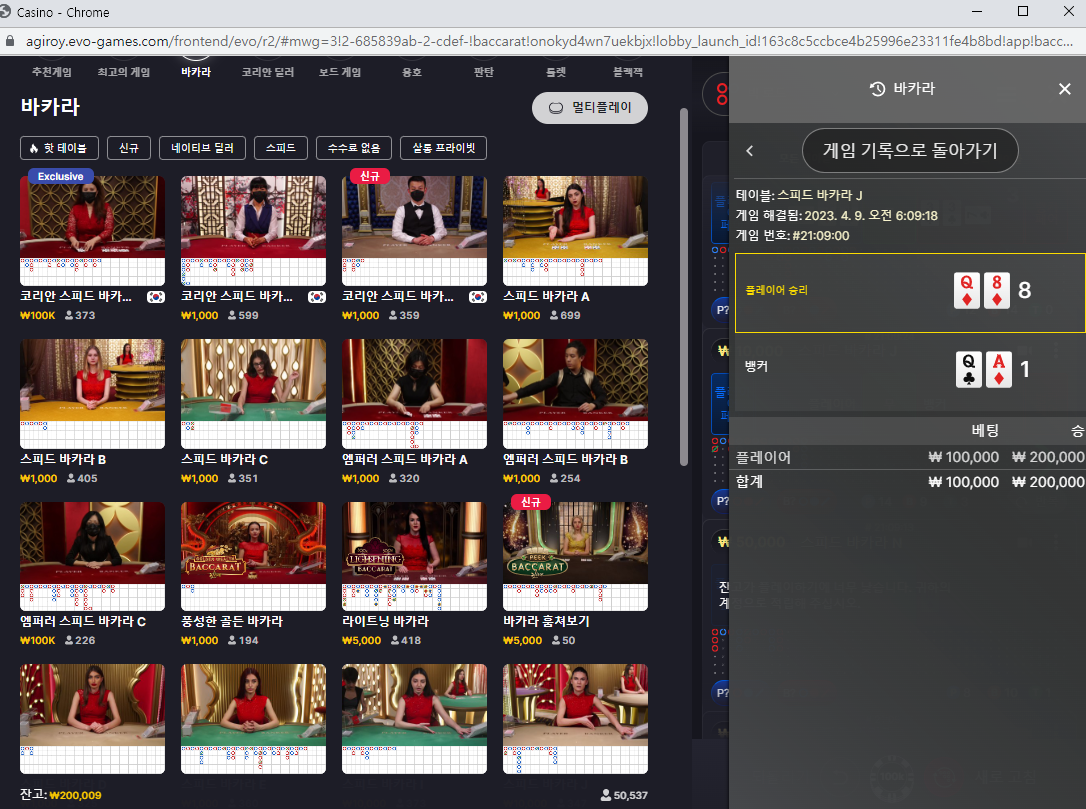This screenshot has width=1086, height=809.
Task: Click player count icon beside 699
Action: click(x=554, y=315)
